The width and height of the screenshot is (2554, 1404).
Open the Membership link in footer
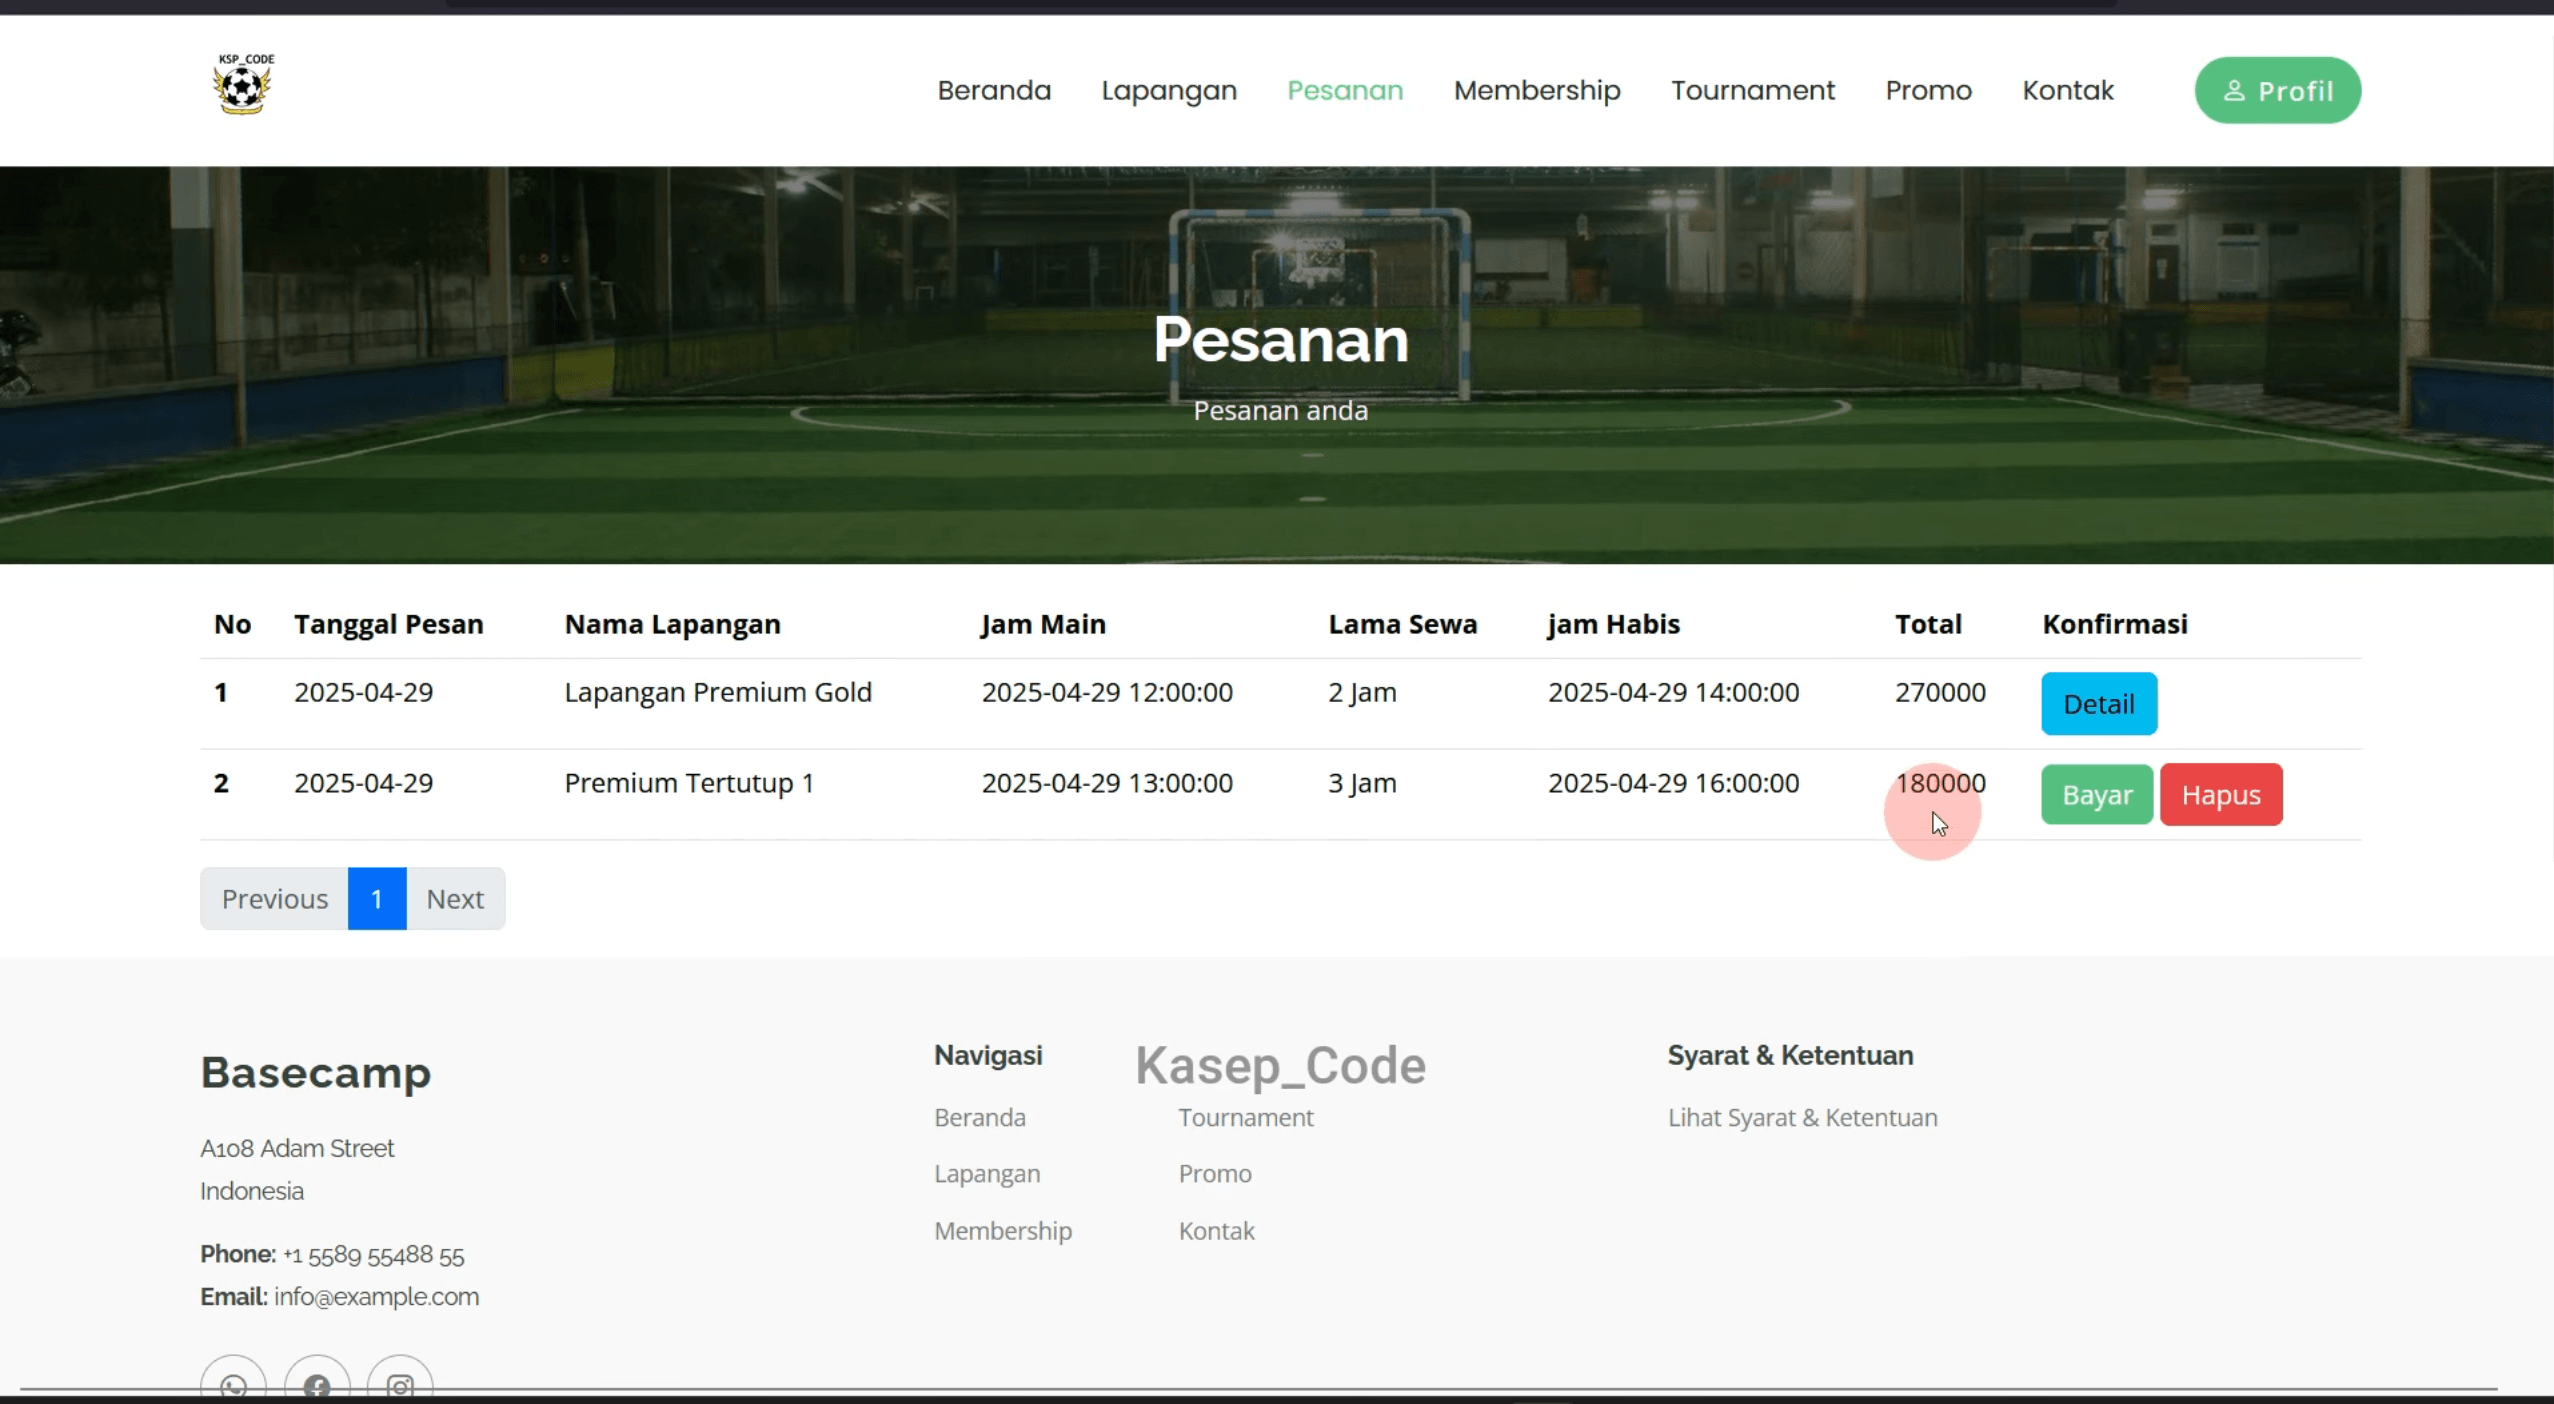pos(1003,1231)
